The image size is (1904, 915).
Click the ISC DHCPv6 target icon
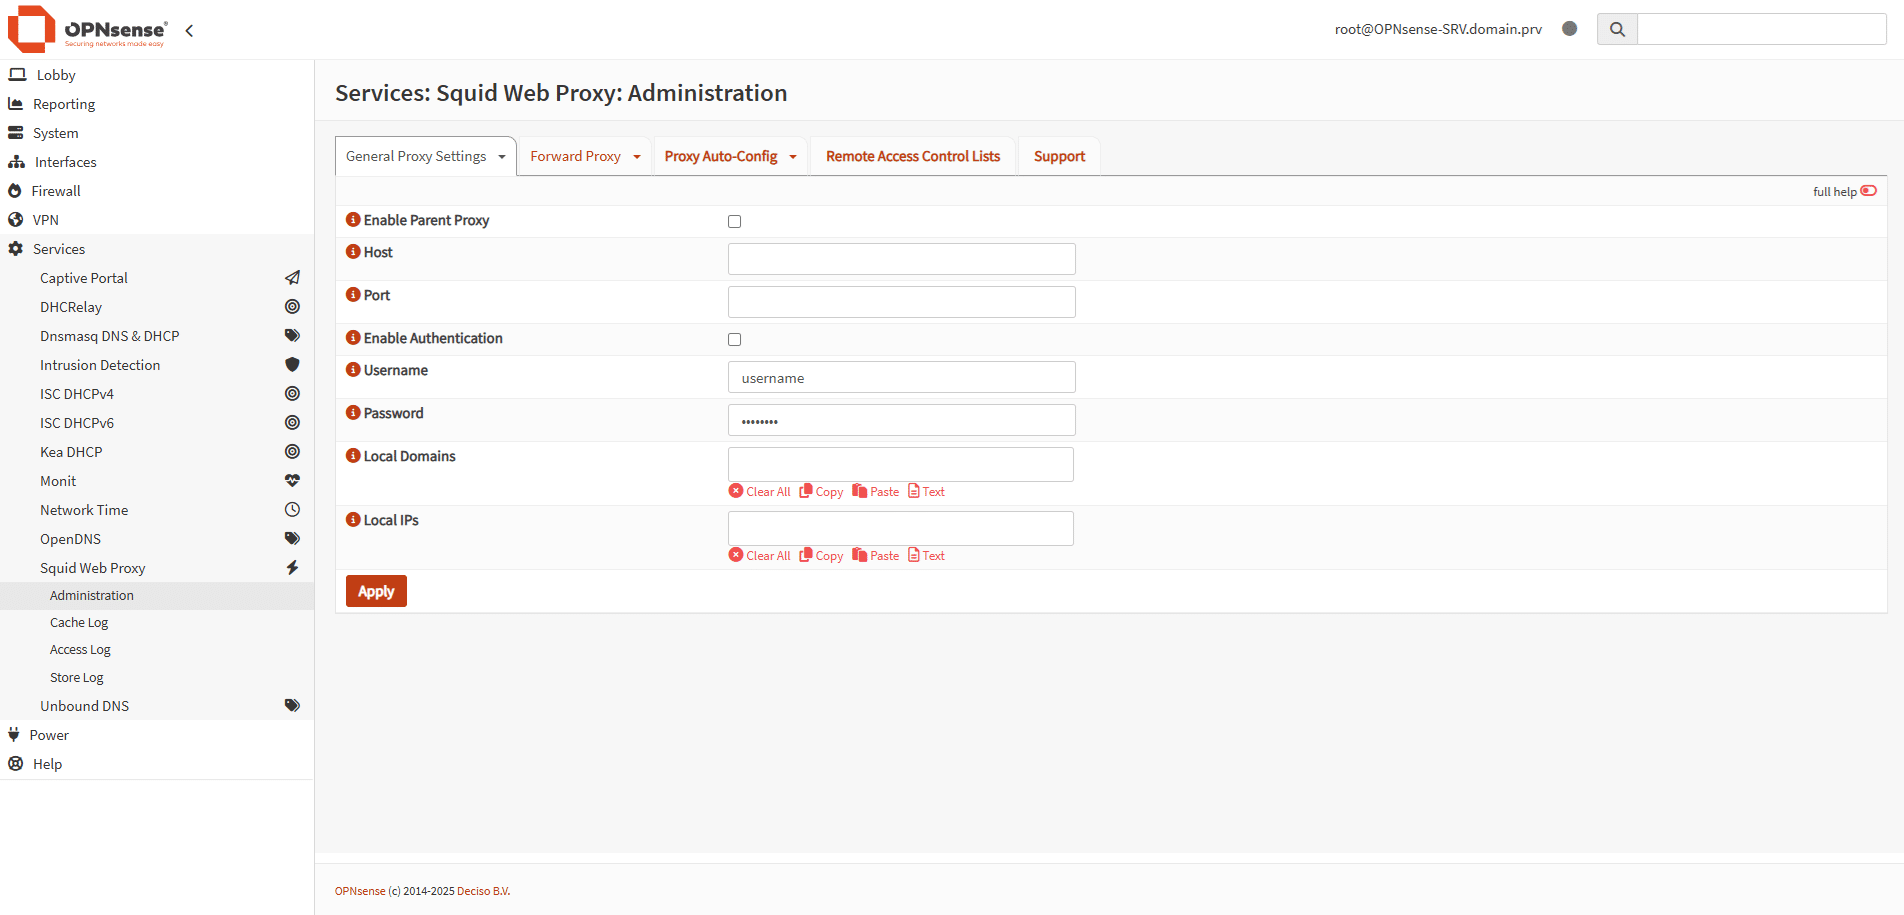(x=292, y=423)
